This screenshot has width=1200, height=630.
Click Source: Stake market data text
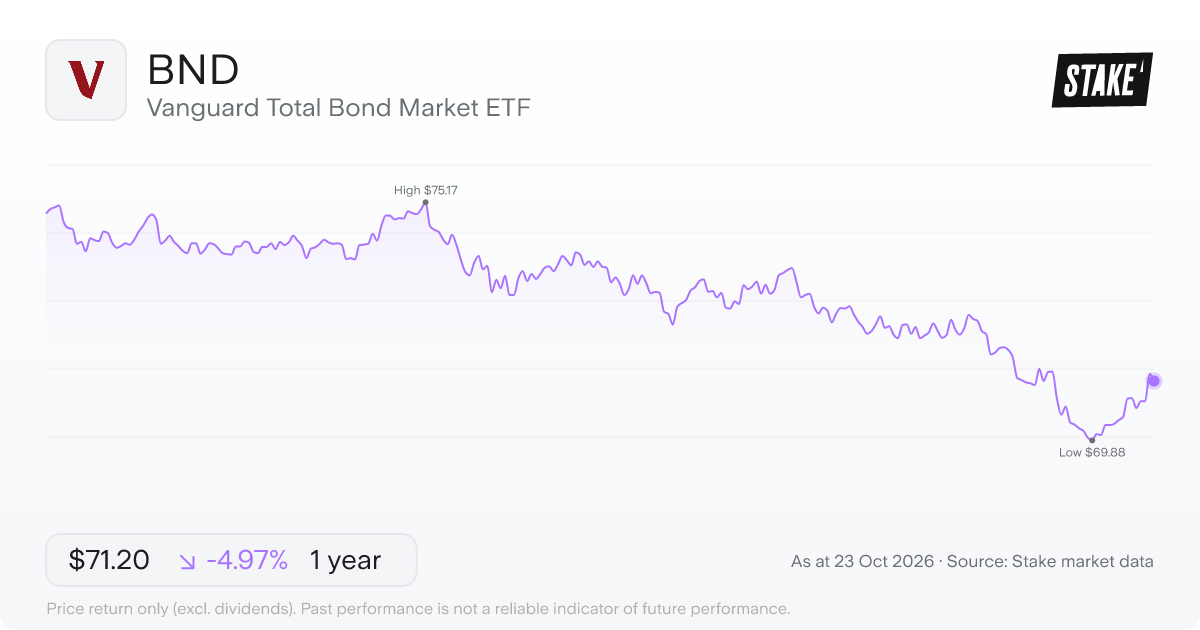[x=1051, y=561]
